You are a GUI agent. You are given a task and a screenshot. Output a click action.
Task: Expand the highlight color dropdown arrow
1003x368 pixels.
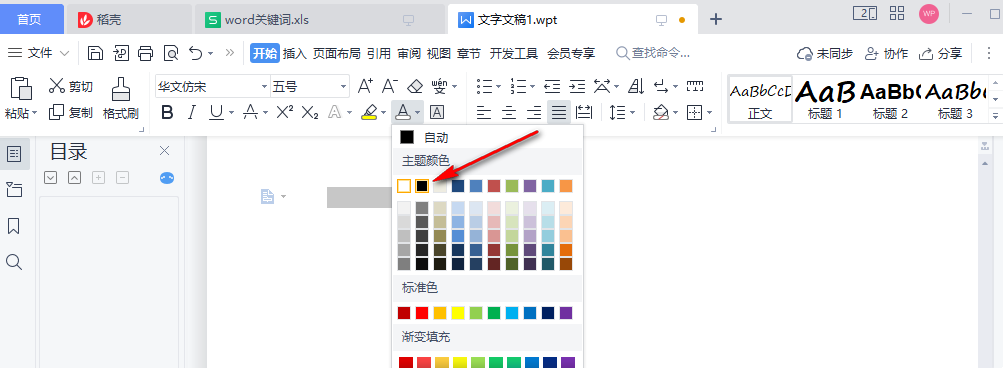click(383, 113)
